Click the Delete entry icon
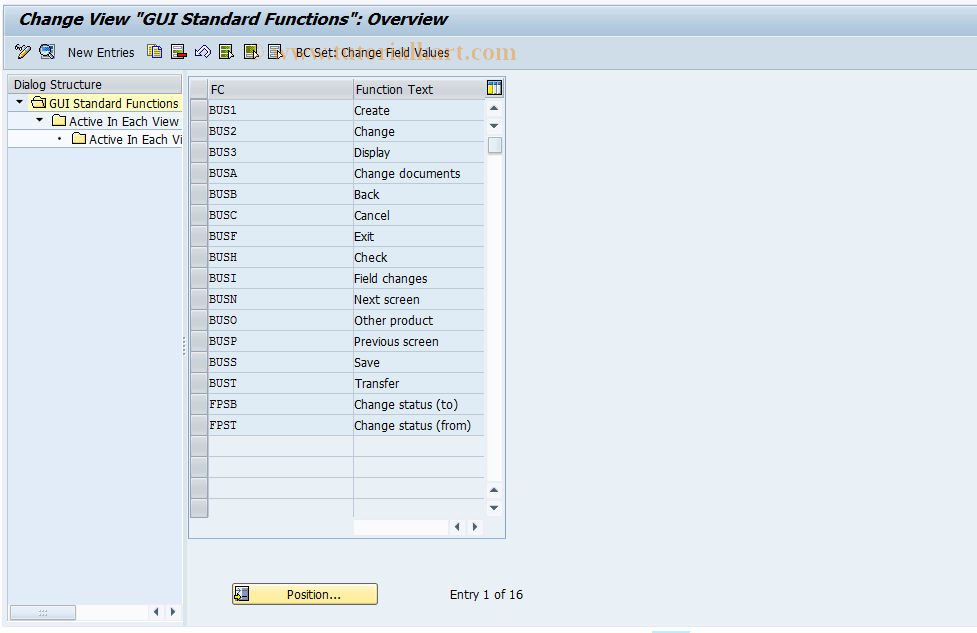The height and width of the screenshot is (633, 977). click(179, 52)
